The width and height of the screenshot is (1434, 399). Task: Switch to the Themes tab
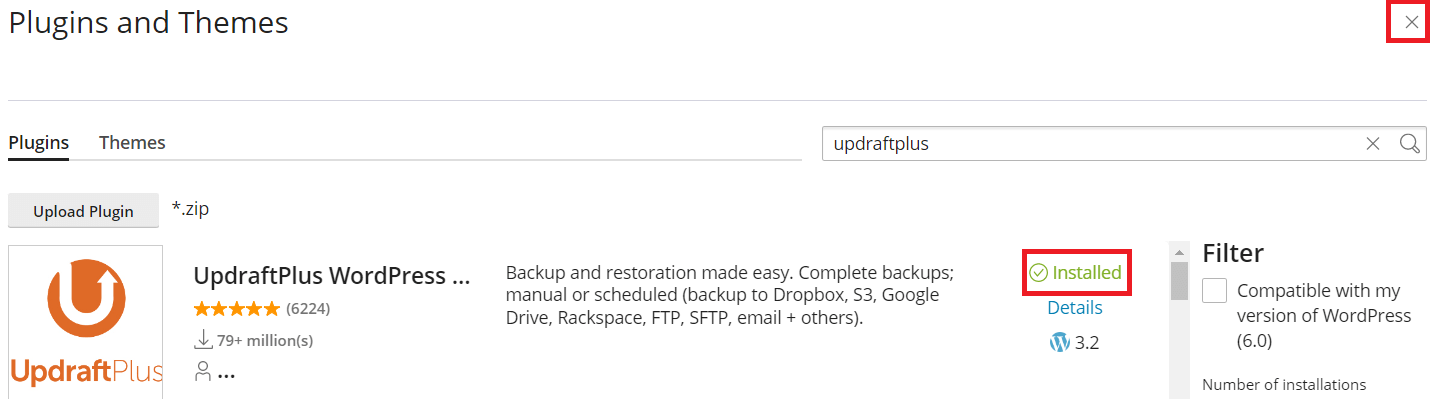pyautogui.click(x=132, y=143)
